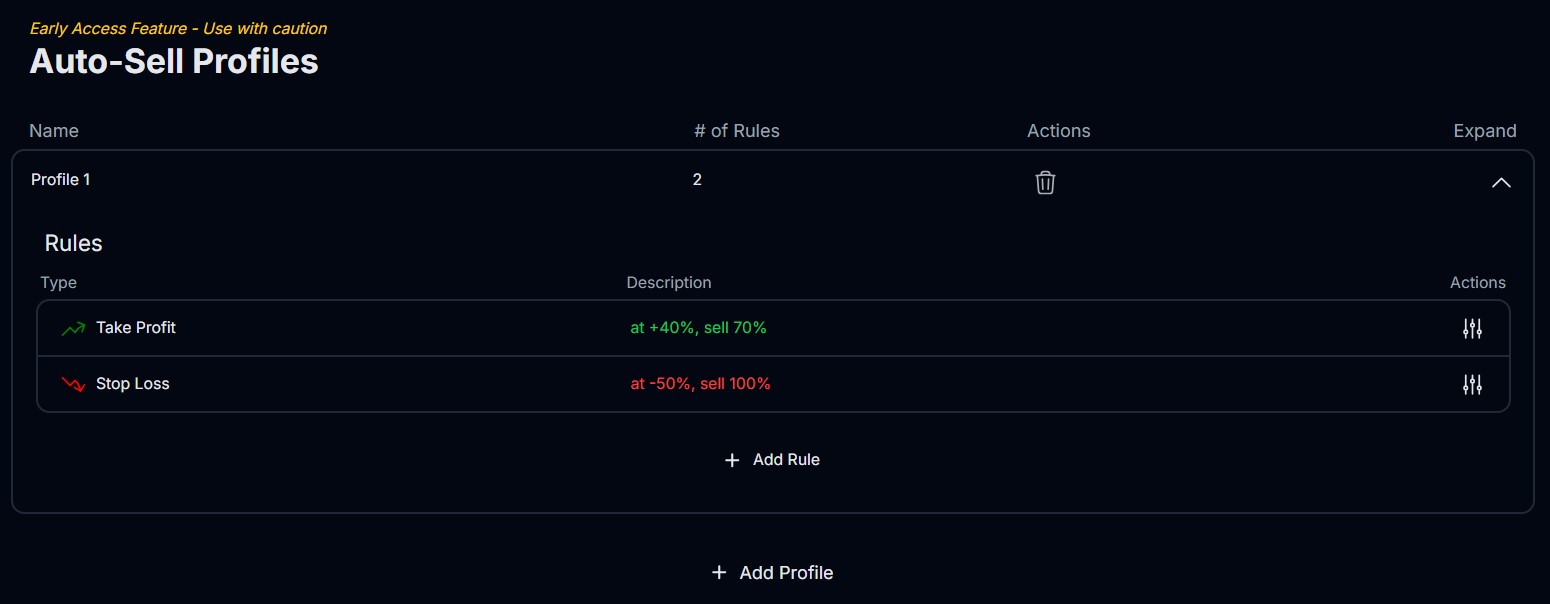This screenshot has width=1550, height=604.
Task: Click the Rules section heading
Action: click(74, 243)
